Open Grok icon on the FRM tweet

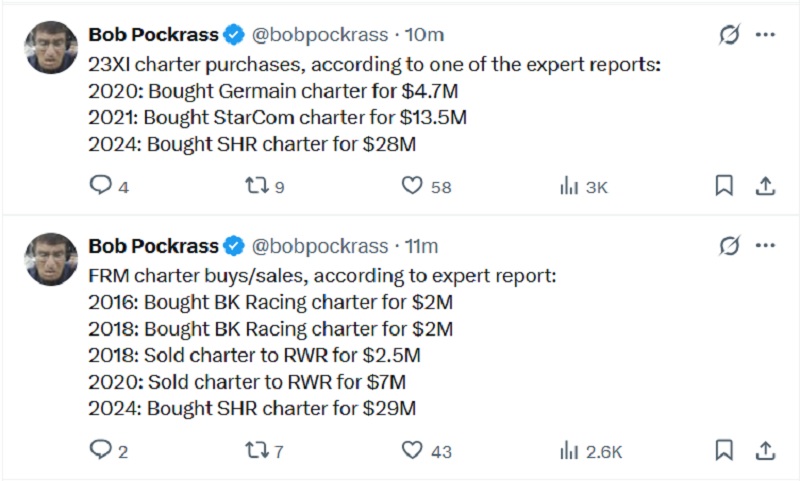[x=729, y=246]
